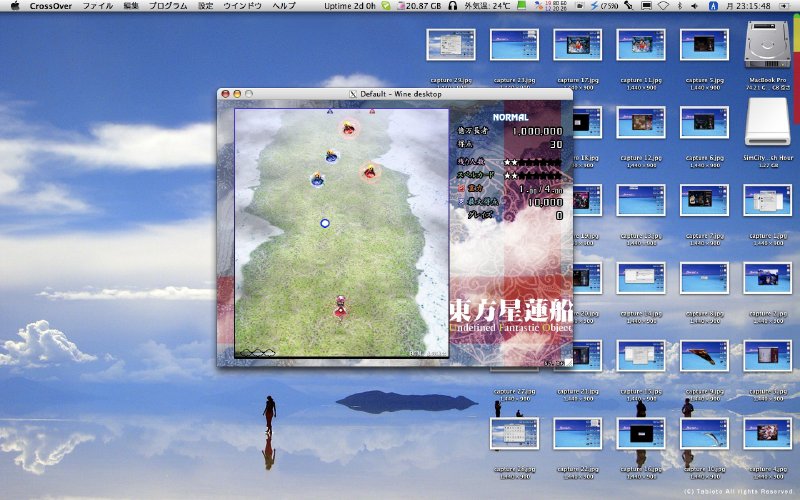This screenshot has width=800, height=500.
Task: Open the volume control menu
Action: 694,6
